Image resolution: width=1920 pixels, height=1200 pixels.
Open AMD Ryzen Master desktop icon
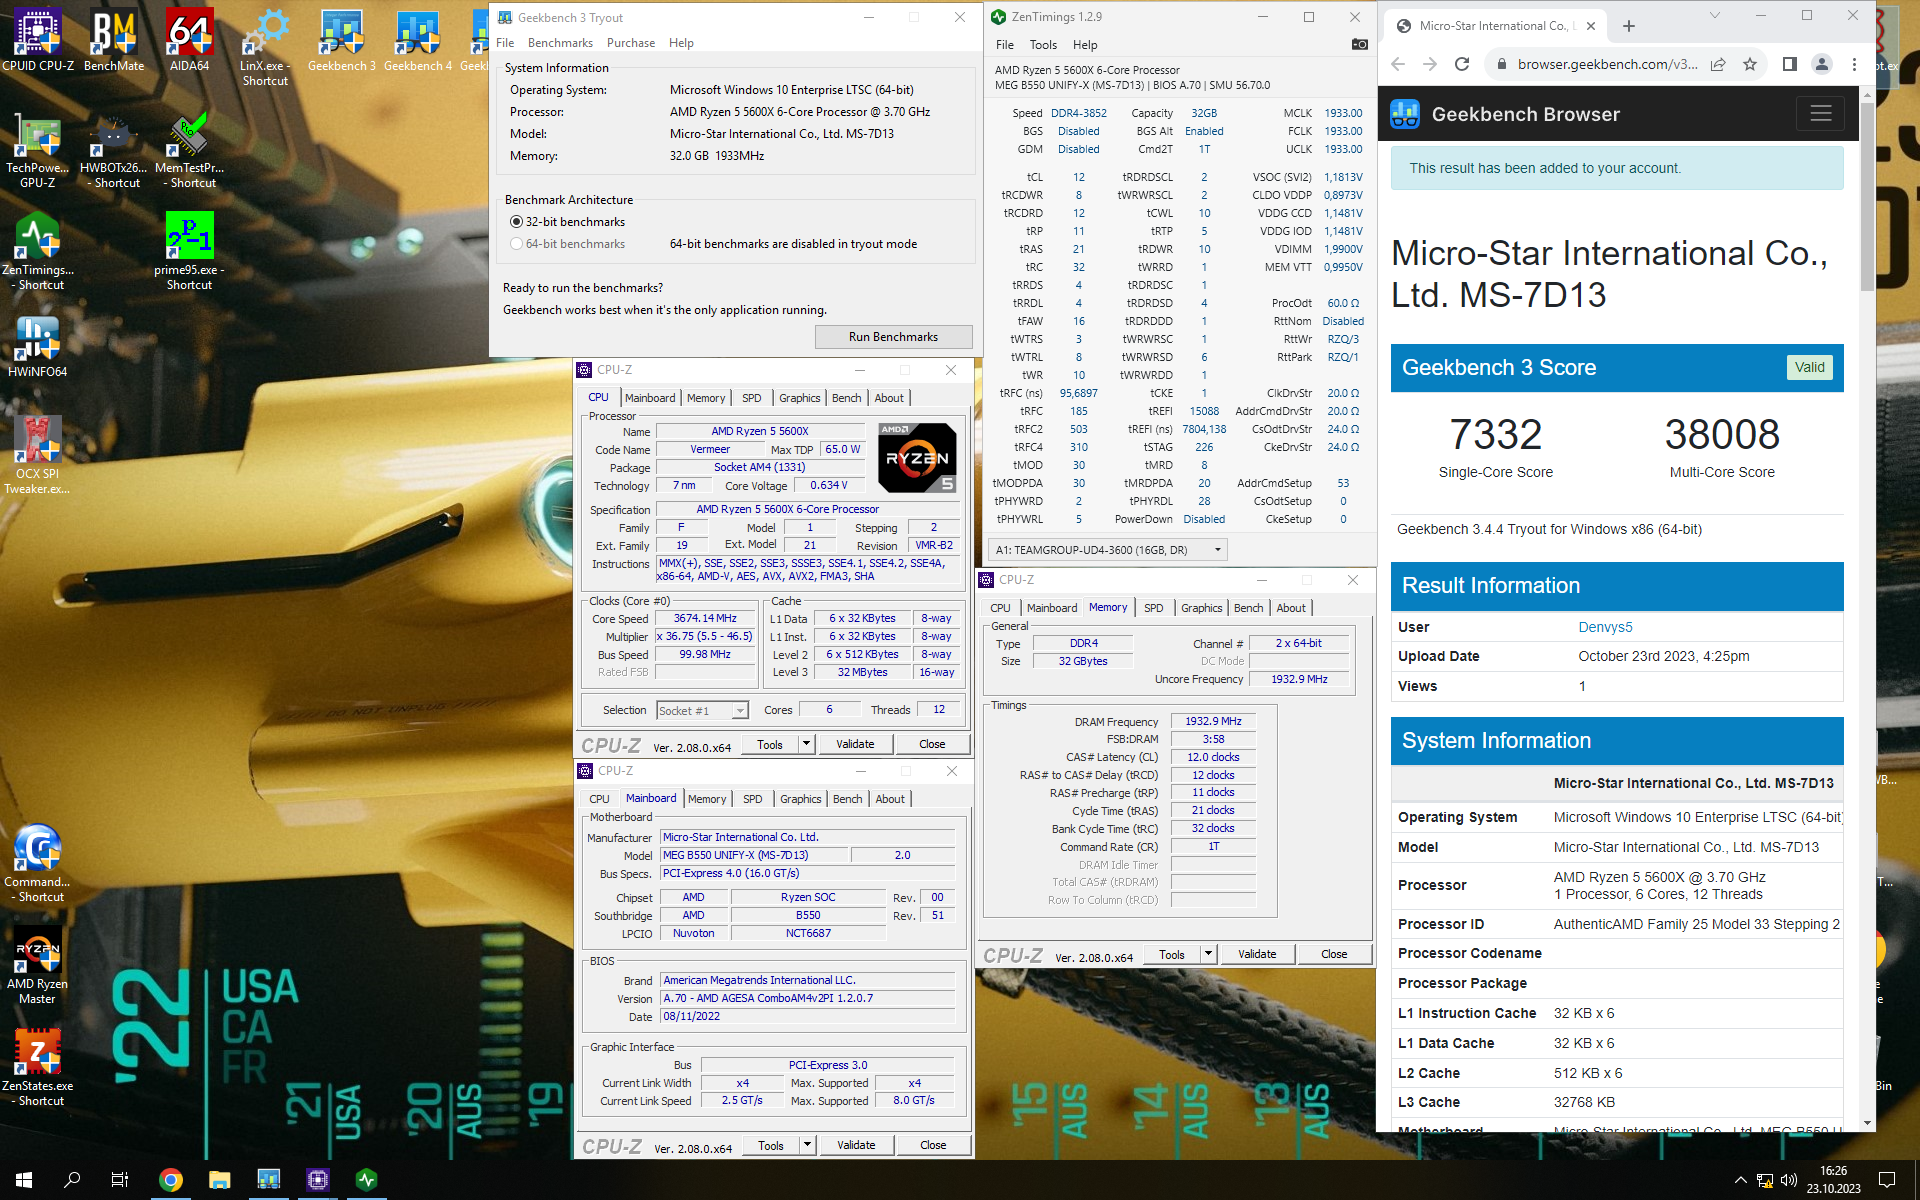[x=38, y=965]
